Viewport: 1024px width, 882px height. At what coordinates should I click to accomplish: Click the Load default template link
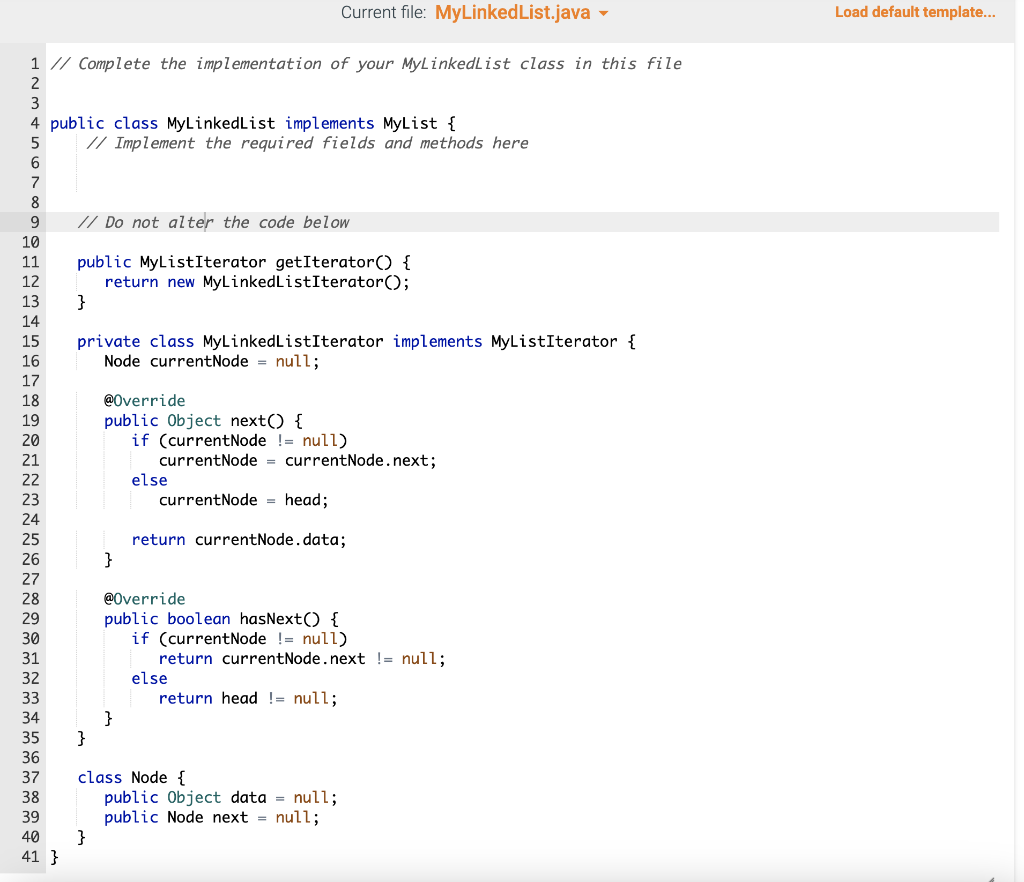coord(914,12)
